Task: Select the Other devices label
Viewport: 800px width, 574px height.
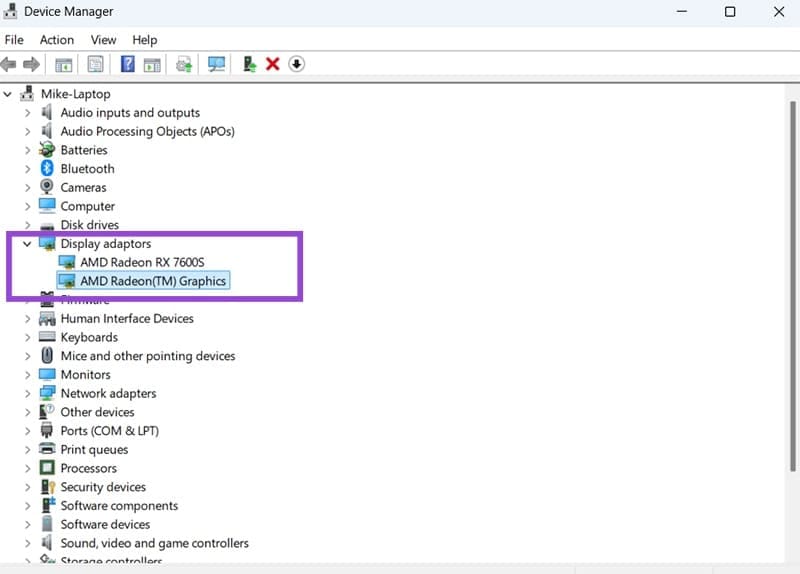Action: tap(97, 412)
